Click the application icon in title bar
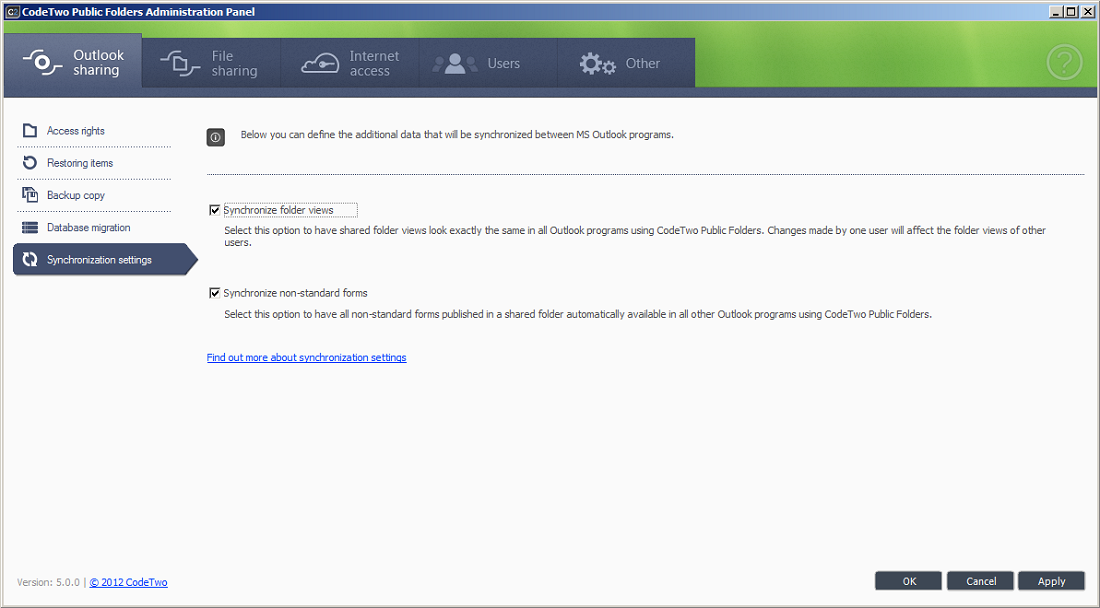The height and width of the screenshot is (608, 1100). coord(12,11)
